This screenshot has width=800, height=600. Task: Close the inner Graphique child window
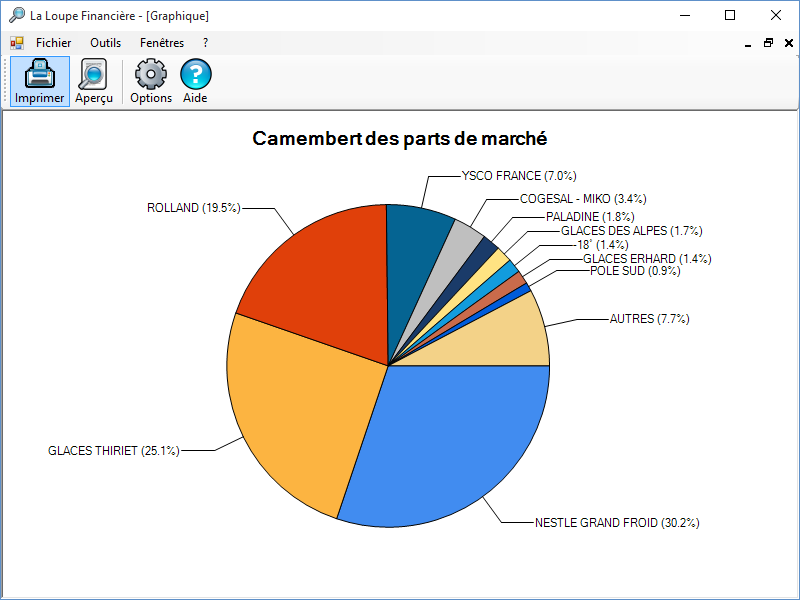(x=789, y=43)
